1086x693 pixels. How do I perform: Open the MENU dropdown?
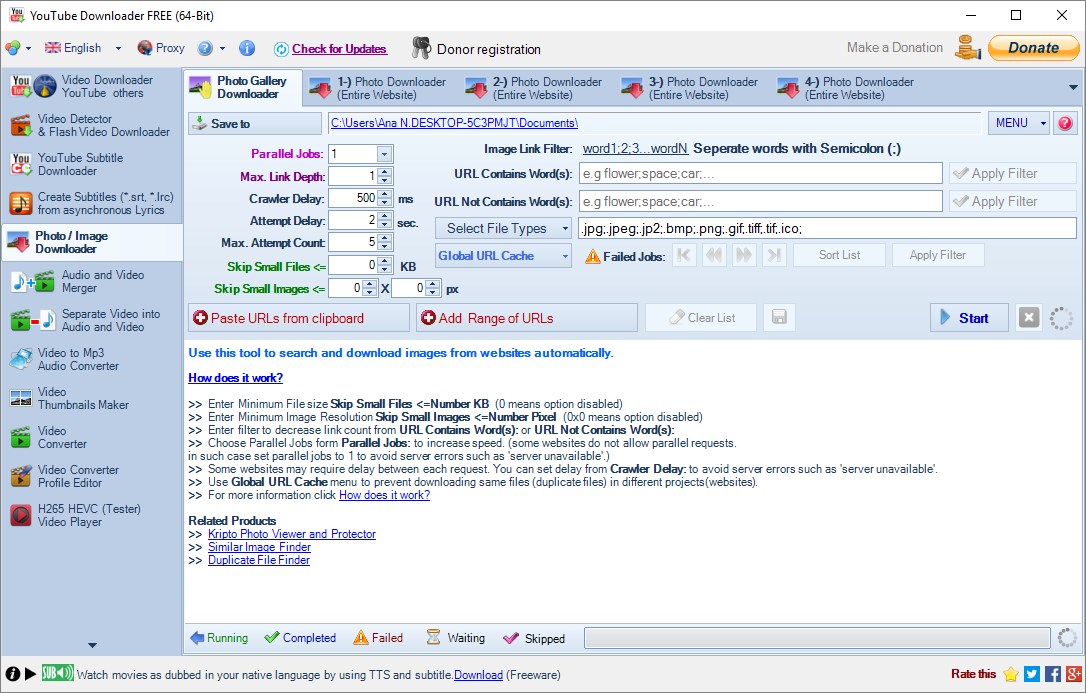point(1018,123)
